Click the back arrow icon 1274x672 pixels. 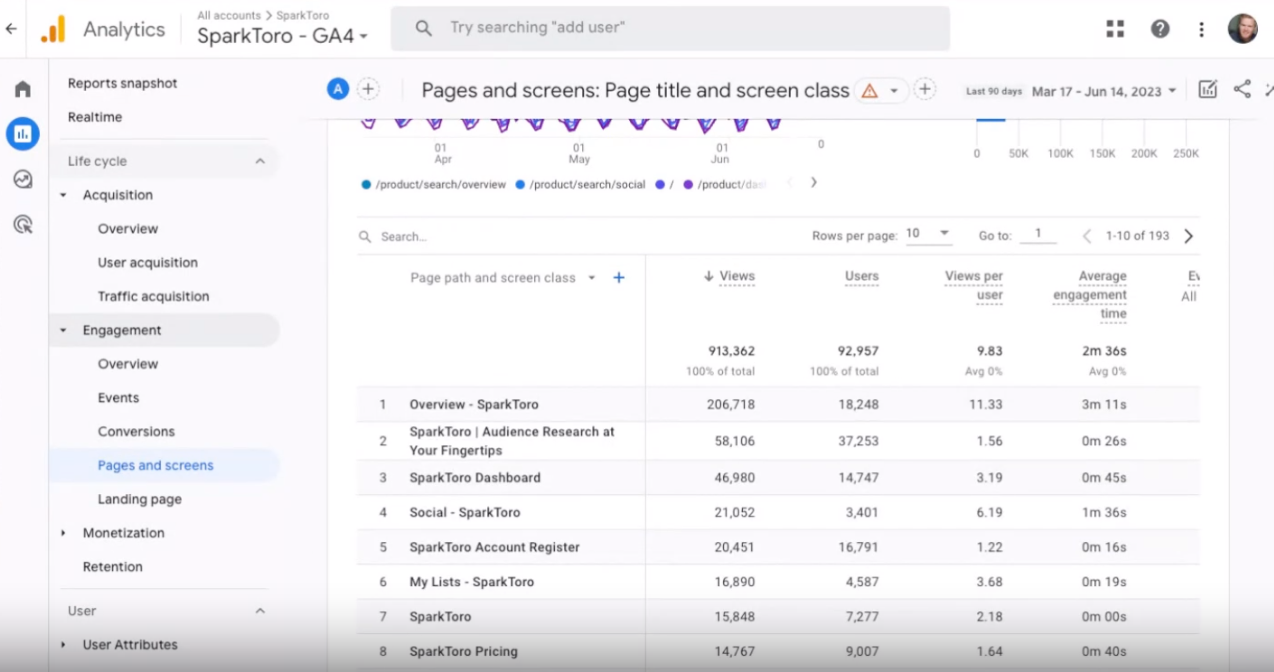coord(11,29)
